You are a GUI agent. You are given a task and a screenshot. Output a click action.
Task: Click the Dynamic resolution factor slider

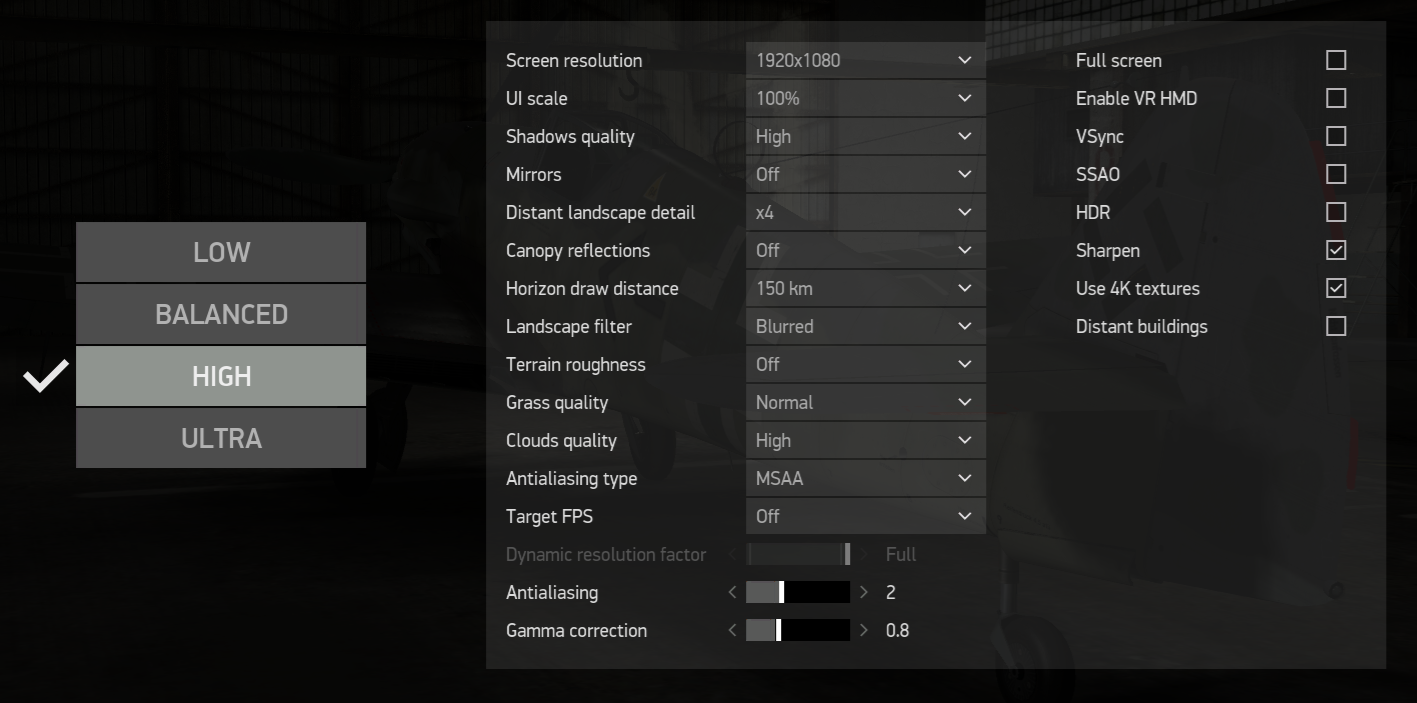(798, 554)
